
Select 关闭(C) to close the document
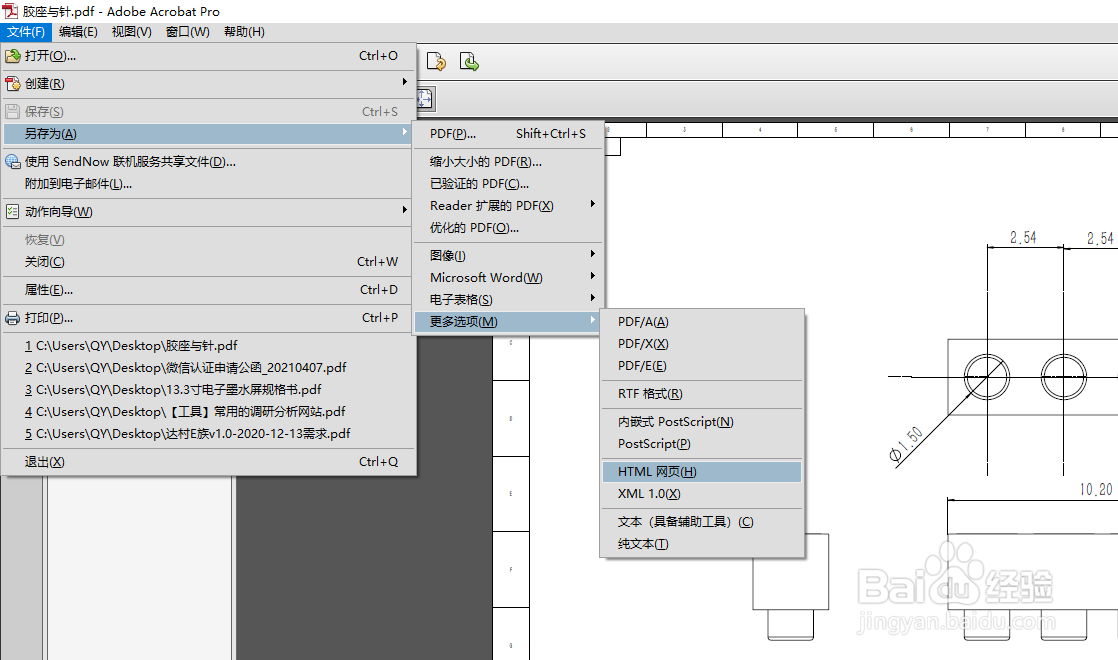click(x=207, y=262)
